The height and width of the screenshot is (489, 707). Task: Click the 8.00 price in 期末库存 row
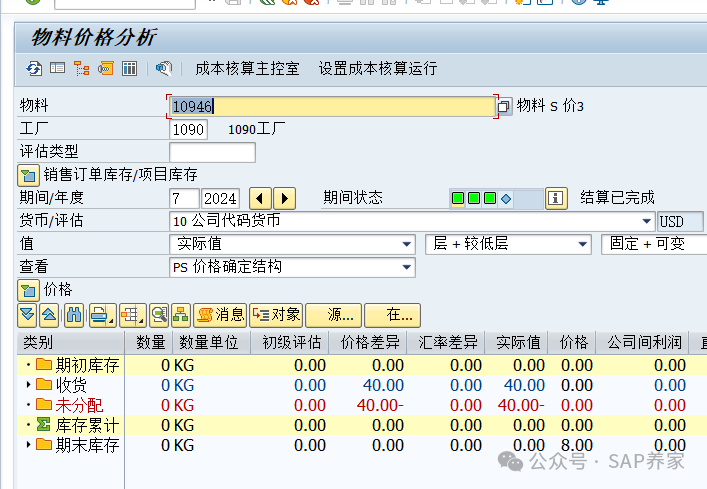coord(577,445)
